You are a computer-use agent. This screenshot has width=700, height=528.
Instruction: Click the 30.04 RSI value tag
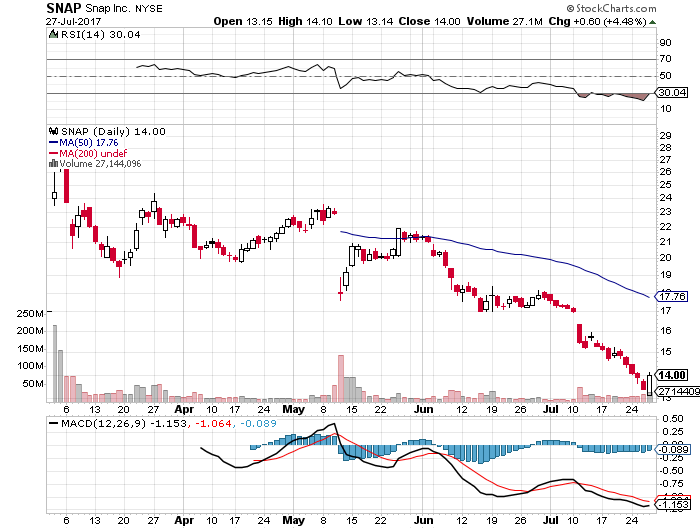click(670, 95)
